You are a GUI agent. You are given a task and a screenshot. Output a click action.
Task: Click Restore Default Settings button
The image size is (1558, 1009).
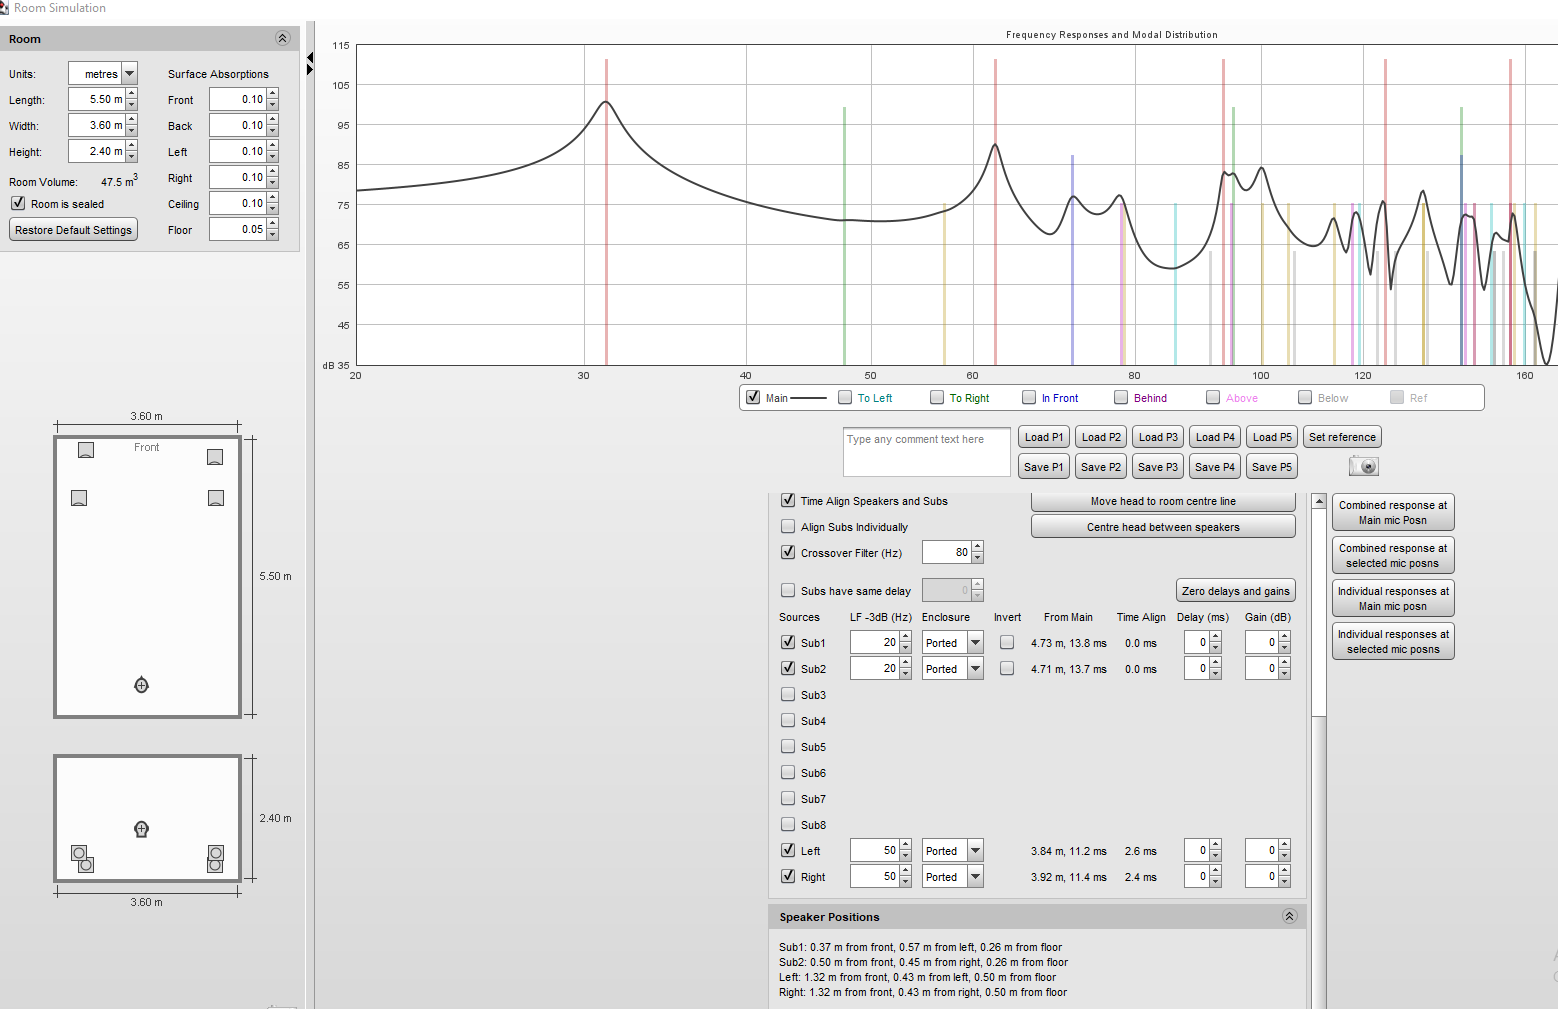point(73,230)
